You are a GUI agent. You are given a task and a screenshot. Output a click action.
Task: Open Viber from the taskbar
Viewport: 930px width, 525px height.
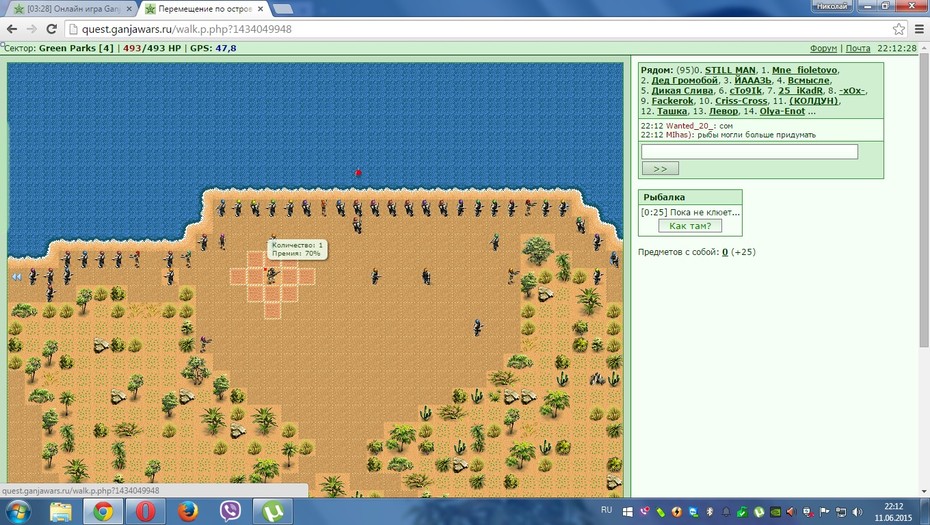pos(230,511)
